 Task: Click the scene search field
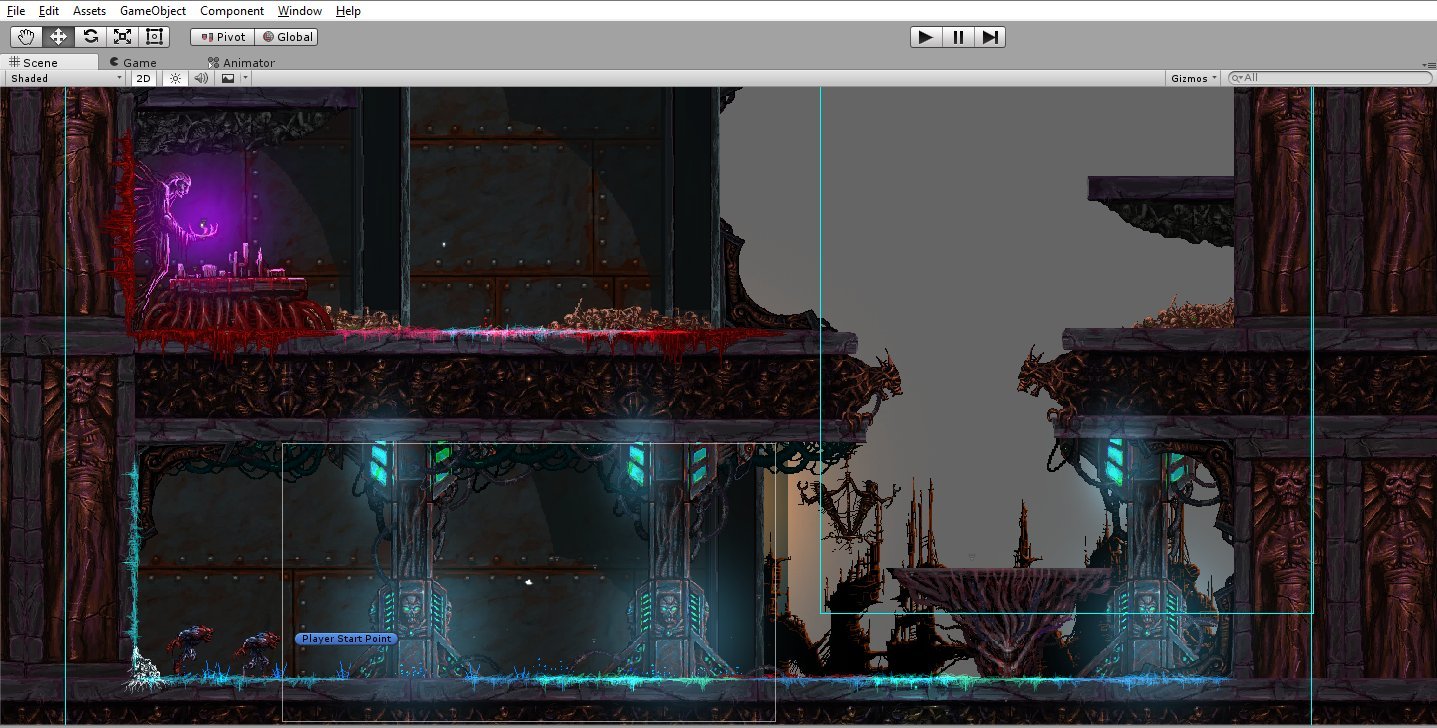(1329, 78)
